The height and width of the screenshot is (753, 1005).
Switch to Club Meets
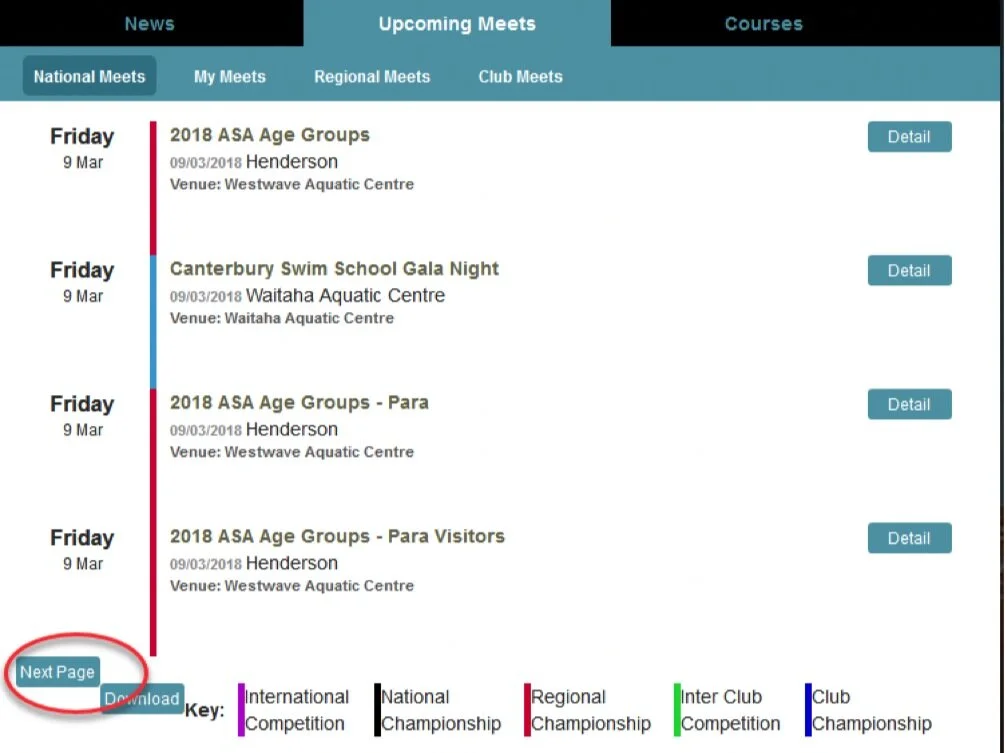pos(520,76)
